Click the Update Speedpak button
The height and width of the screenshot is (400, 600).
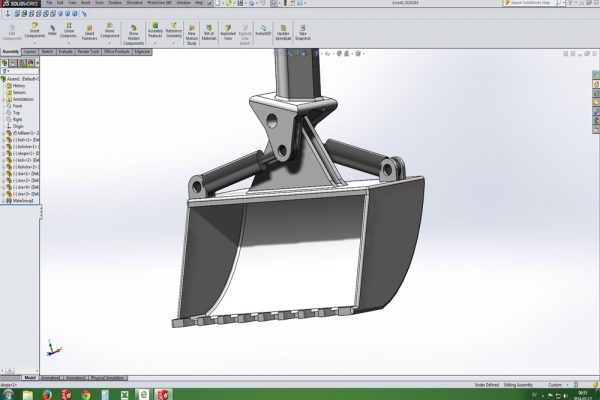tap(283, 32)
